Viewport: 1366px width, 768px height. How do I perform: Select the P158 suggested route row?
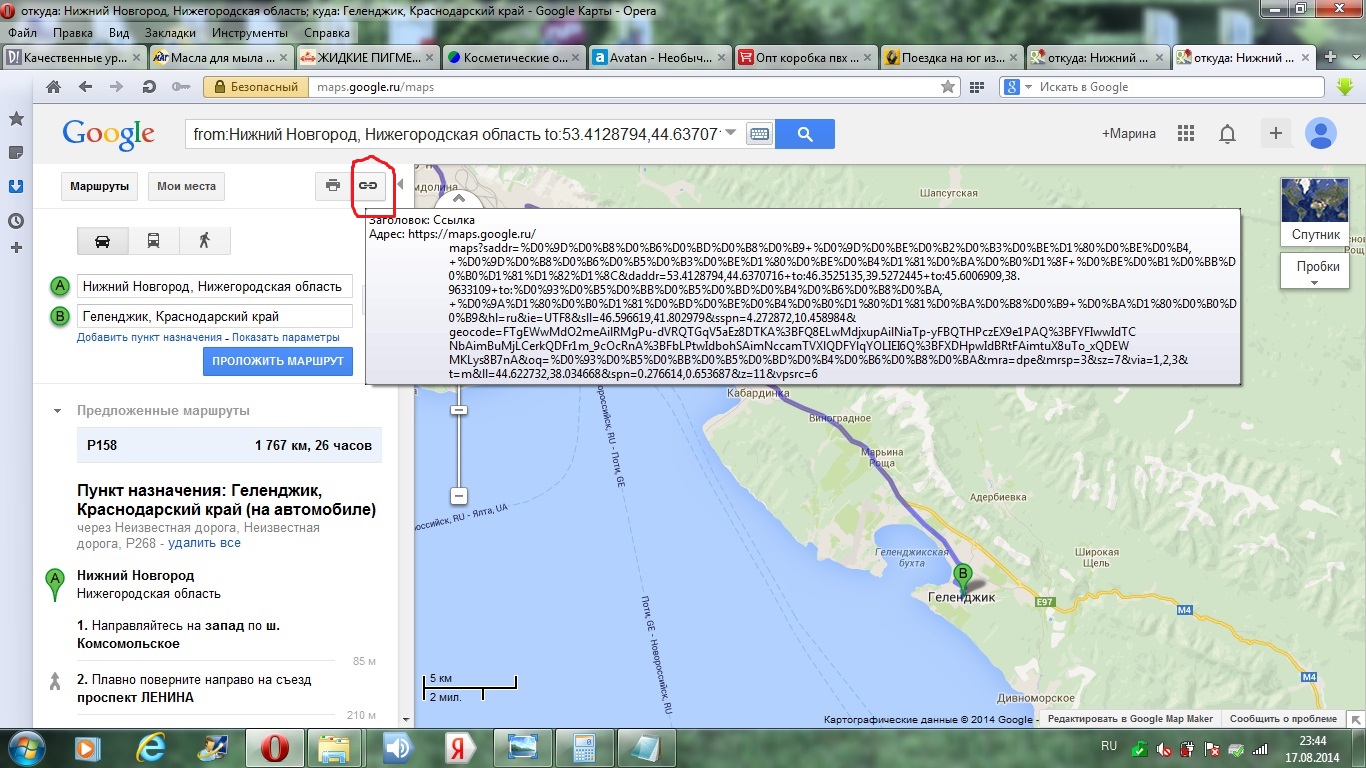point(229,445)
